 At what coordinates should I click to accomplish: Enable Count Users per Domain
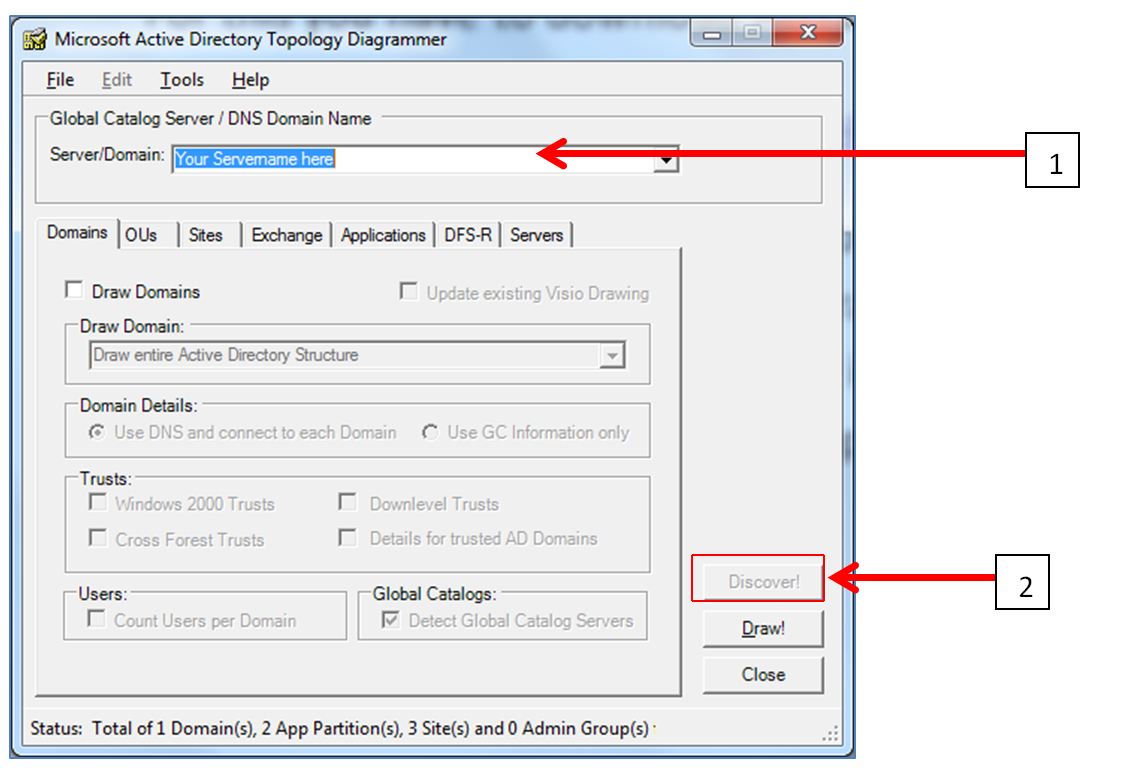95,619
